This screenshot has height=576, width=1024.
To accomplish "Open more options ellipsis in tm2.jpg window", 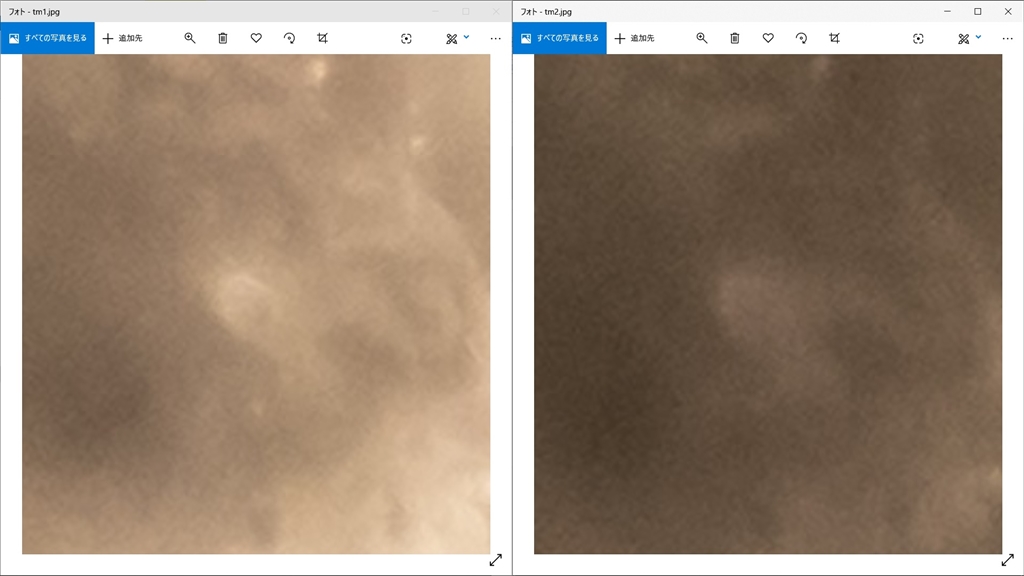I will coord(1008,39).
